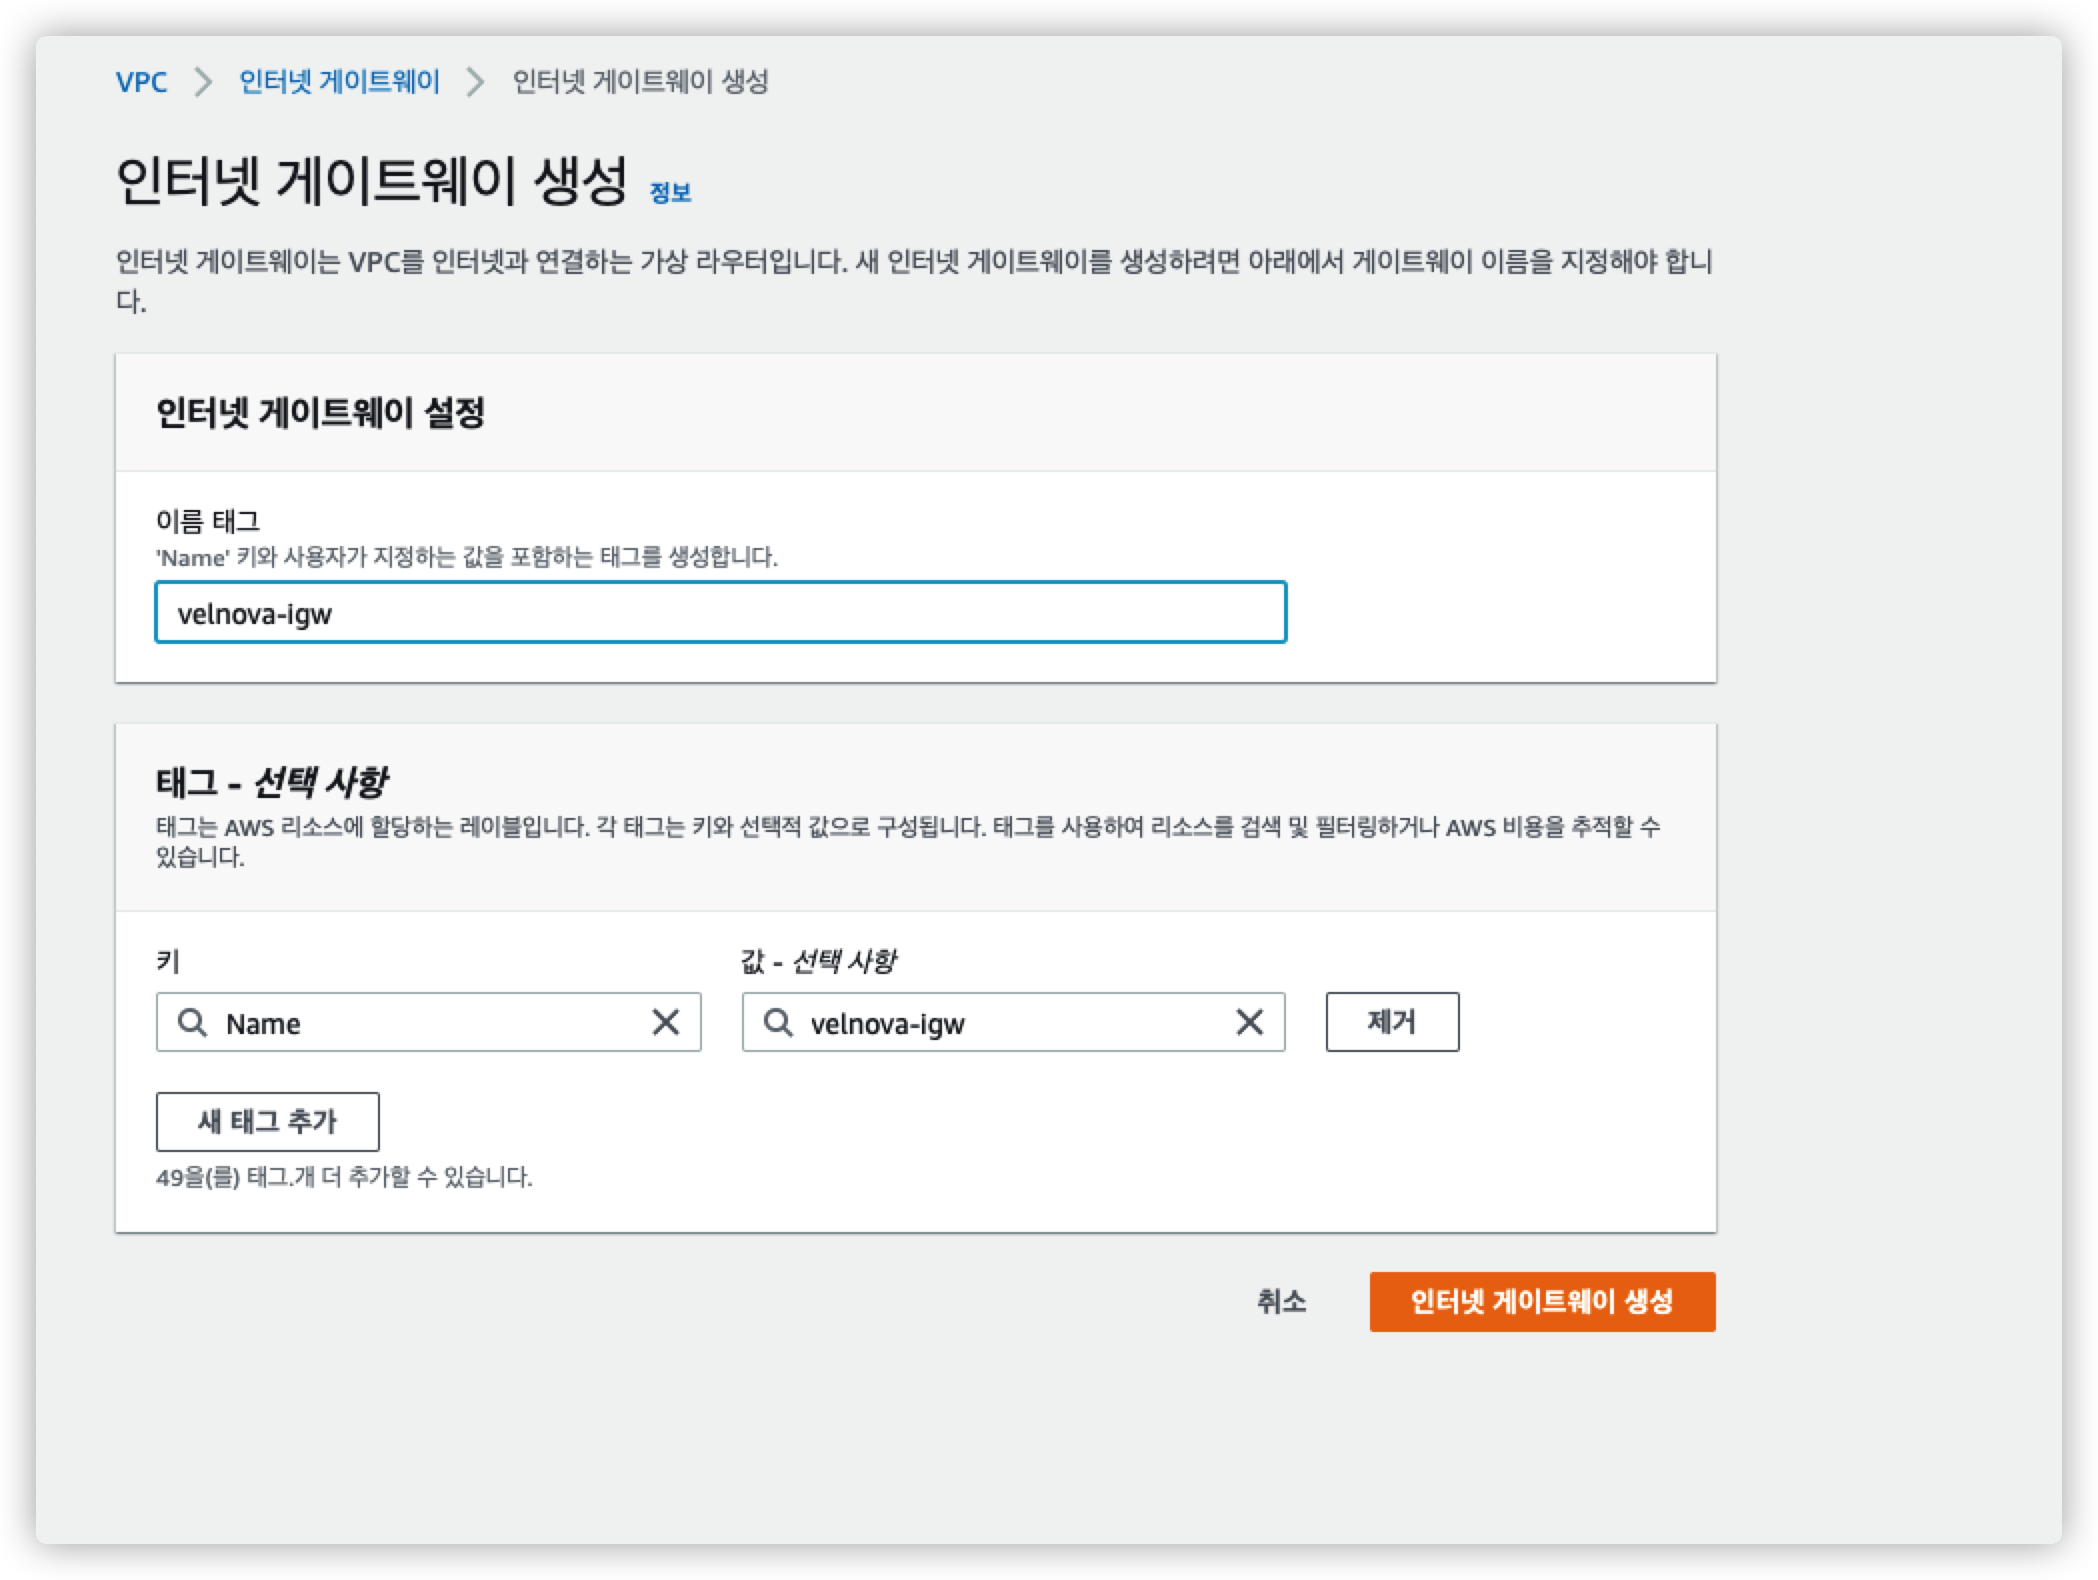This screenshot has width=2098, height=1580.
Task: Click search icon in 키 field
Action: tap(192, 1022)
